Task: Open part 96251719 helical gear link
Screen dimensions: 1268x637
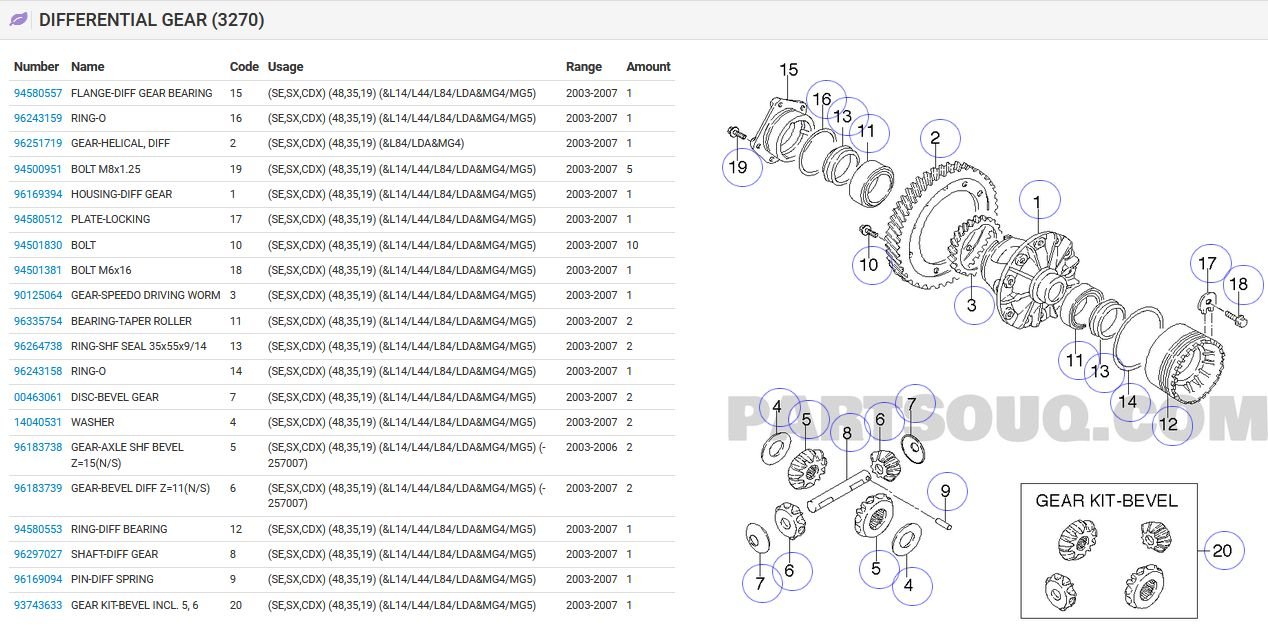Action: 38,143
